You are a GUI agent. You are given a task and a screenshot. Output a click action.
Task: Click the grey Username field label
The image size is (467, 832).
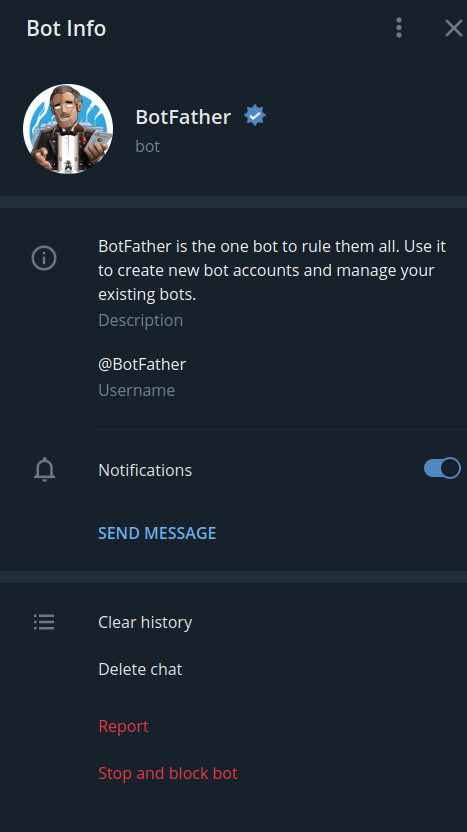coord(136,390)
